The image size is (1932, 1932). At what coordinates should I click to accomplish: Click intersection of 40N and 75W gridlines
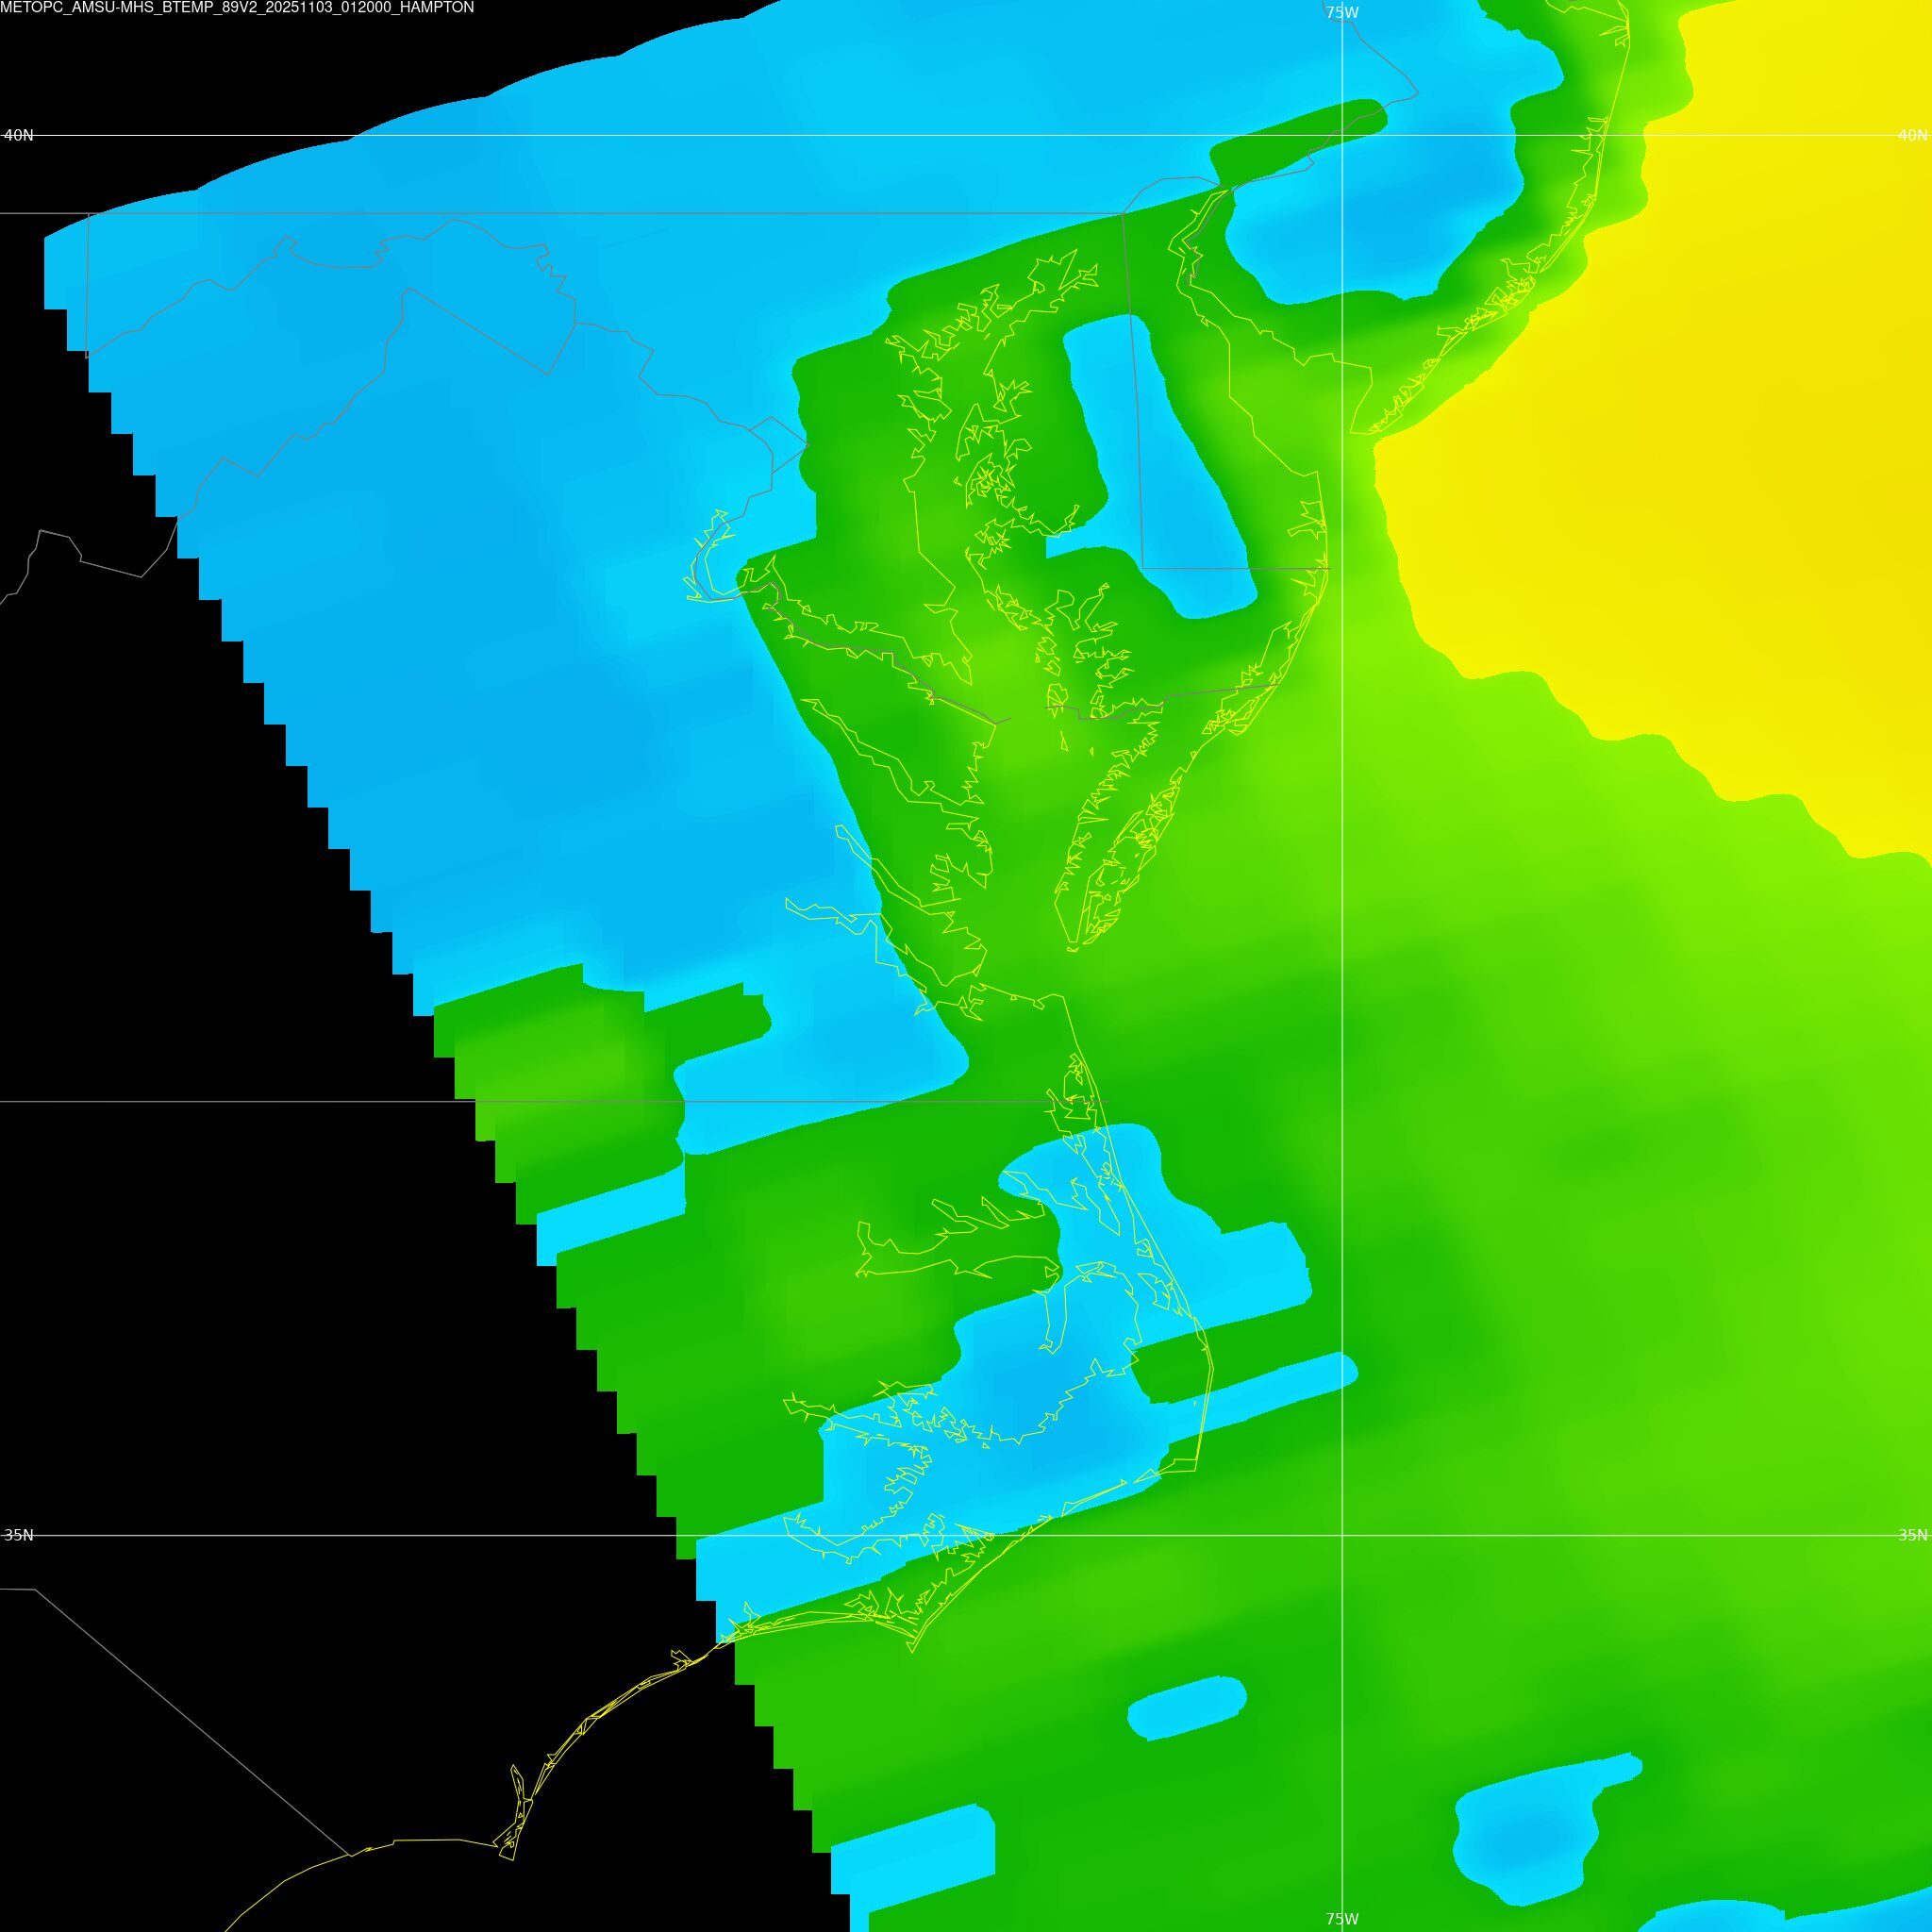tap(1341, 135)
